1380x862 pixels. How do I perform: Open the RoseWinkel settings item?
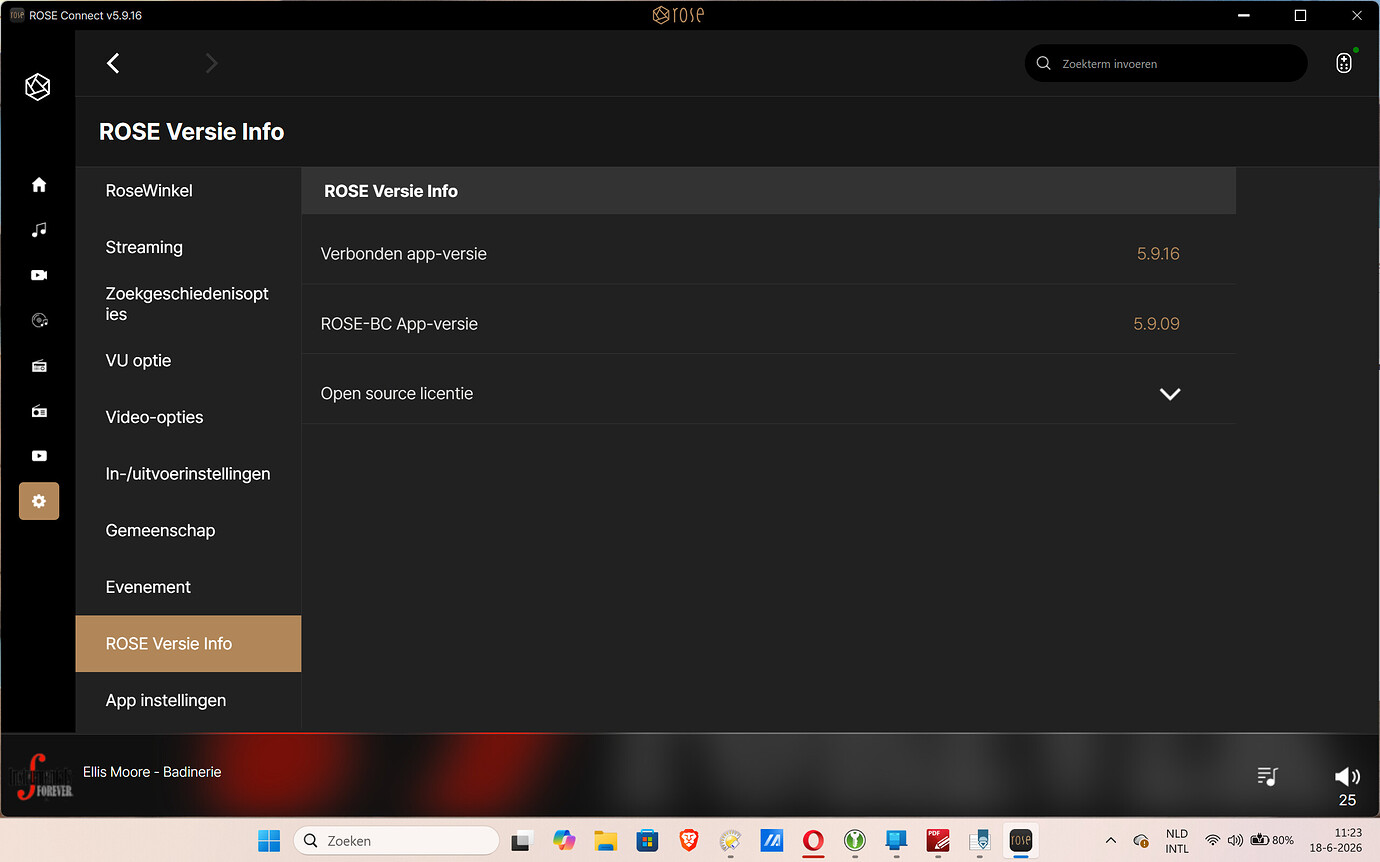[x=188, y=190]
